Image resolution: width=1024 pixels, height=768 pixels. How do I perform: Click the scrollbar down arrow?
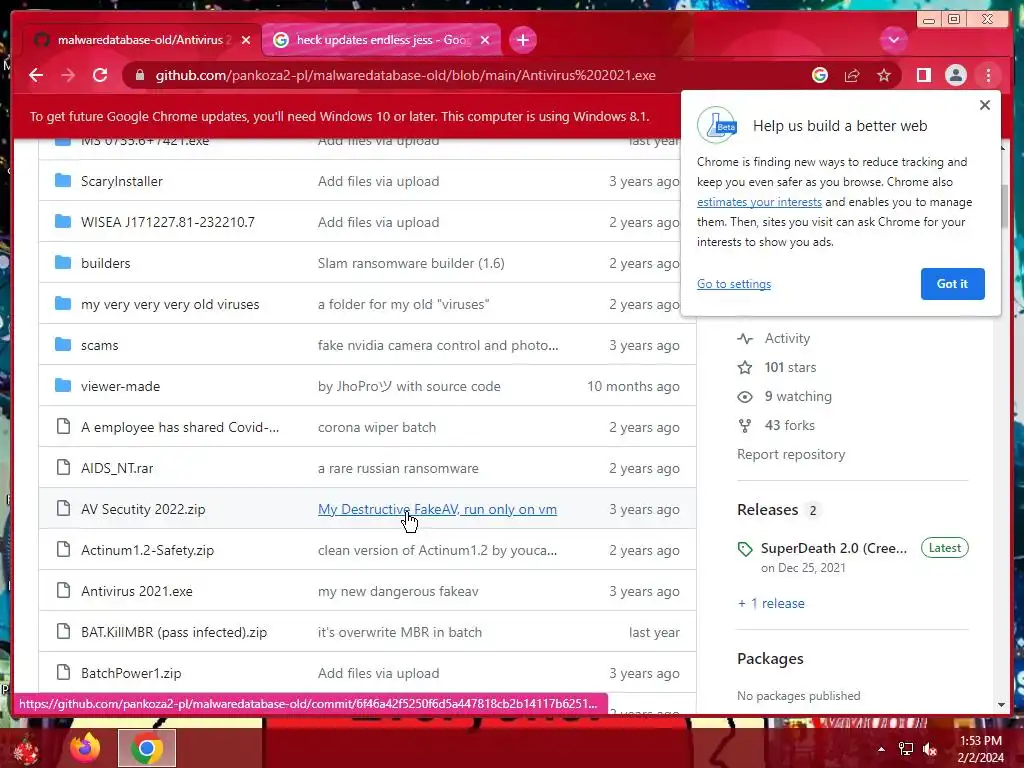click(x=1002, y=705)
